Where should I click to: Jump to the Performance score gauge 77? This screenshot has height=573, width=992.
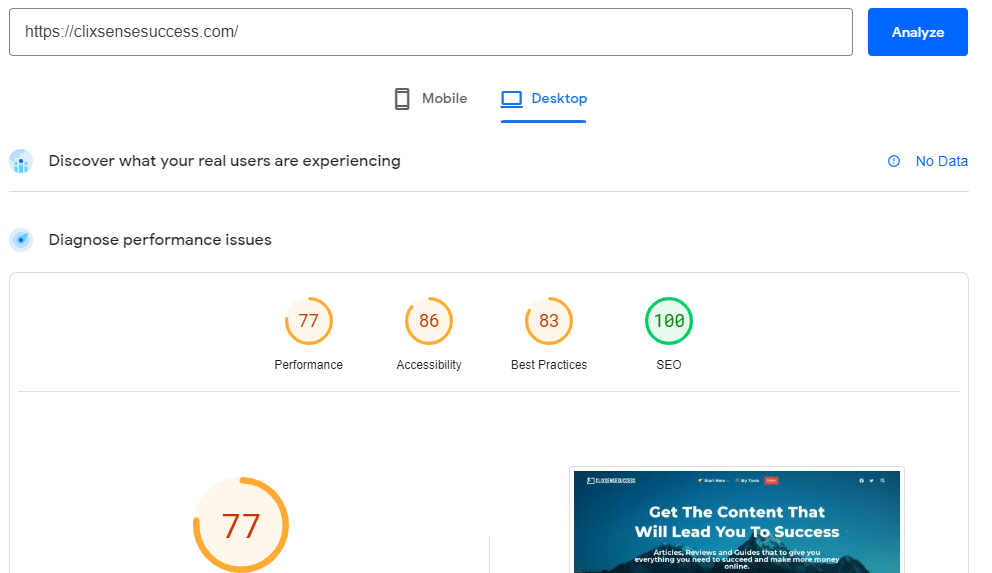click(x=309, y=321)
